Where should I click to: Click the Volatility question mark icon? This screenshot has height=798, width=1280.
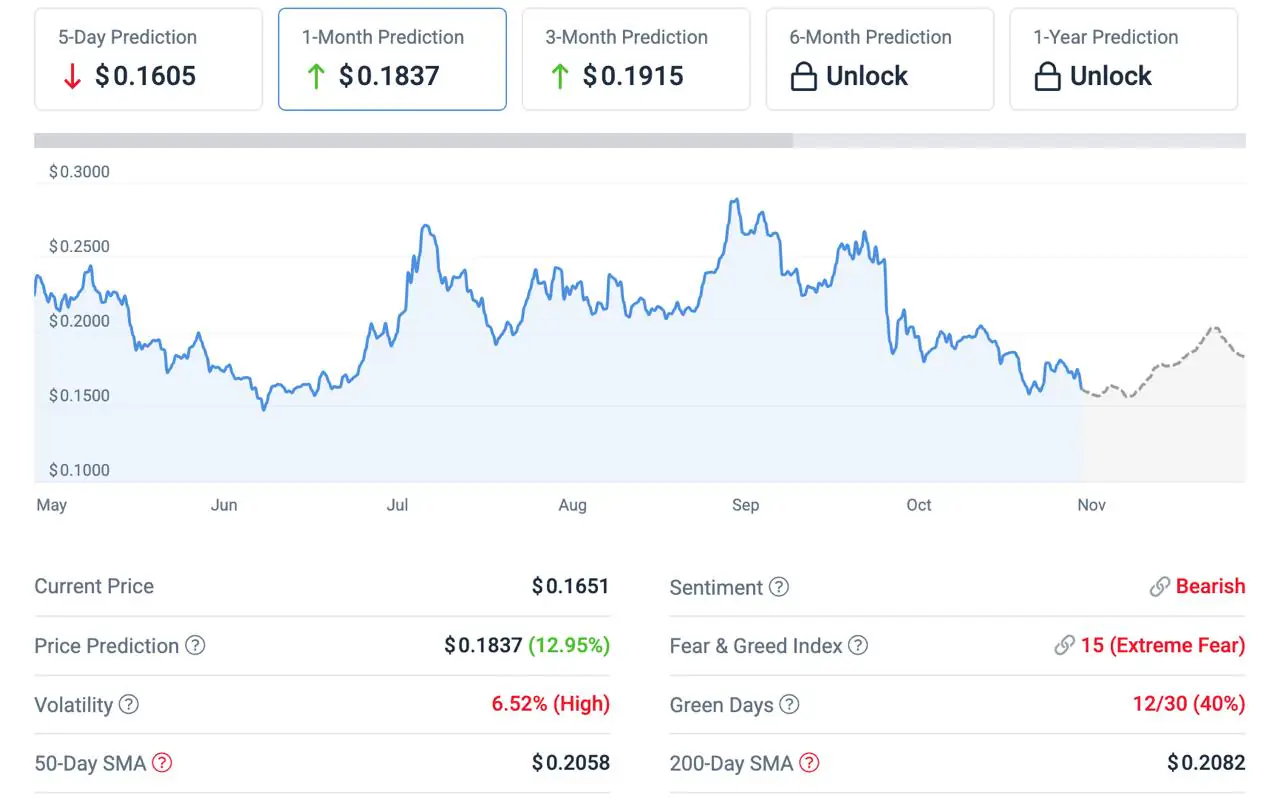[x=129, y=705]
